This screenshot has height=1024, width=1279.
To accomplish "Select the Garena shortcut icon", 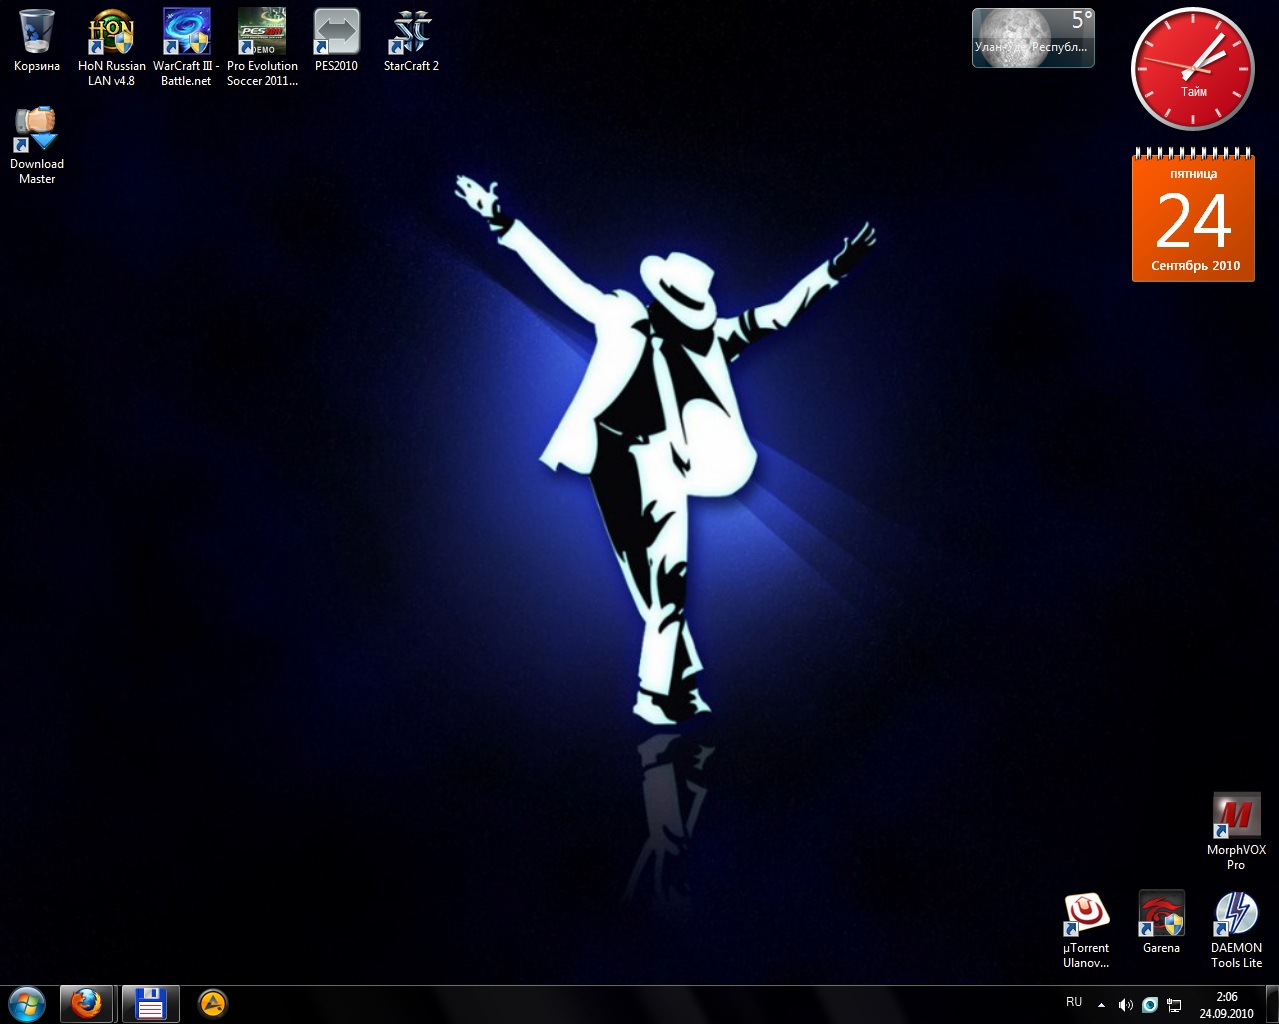I will [1161, 915].
